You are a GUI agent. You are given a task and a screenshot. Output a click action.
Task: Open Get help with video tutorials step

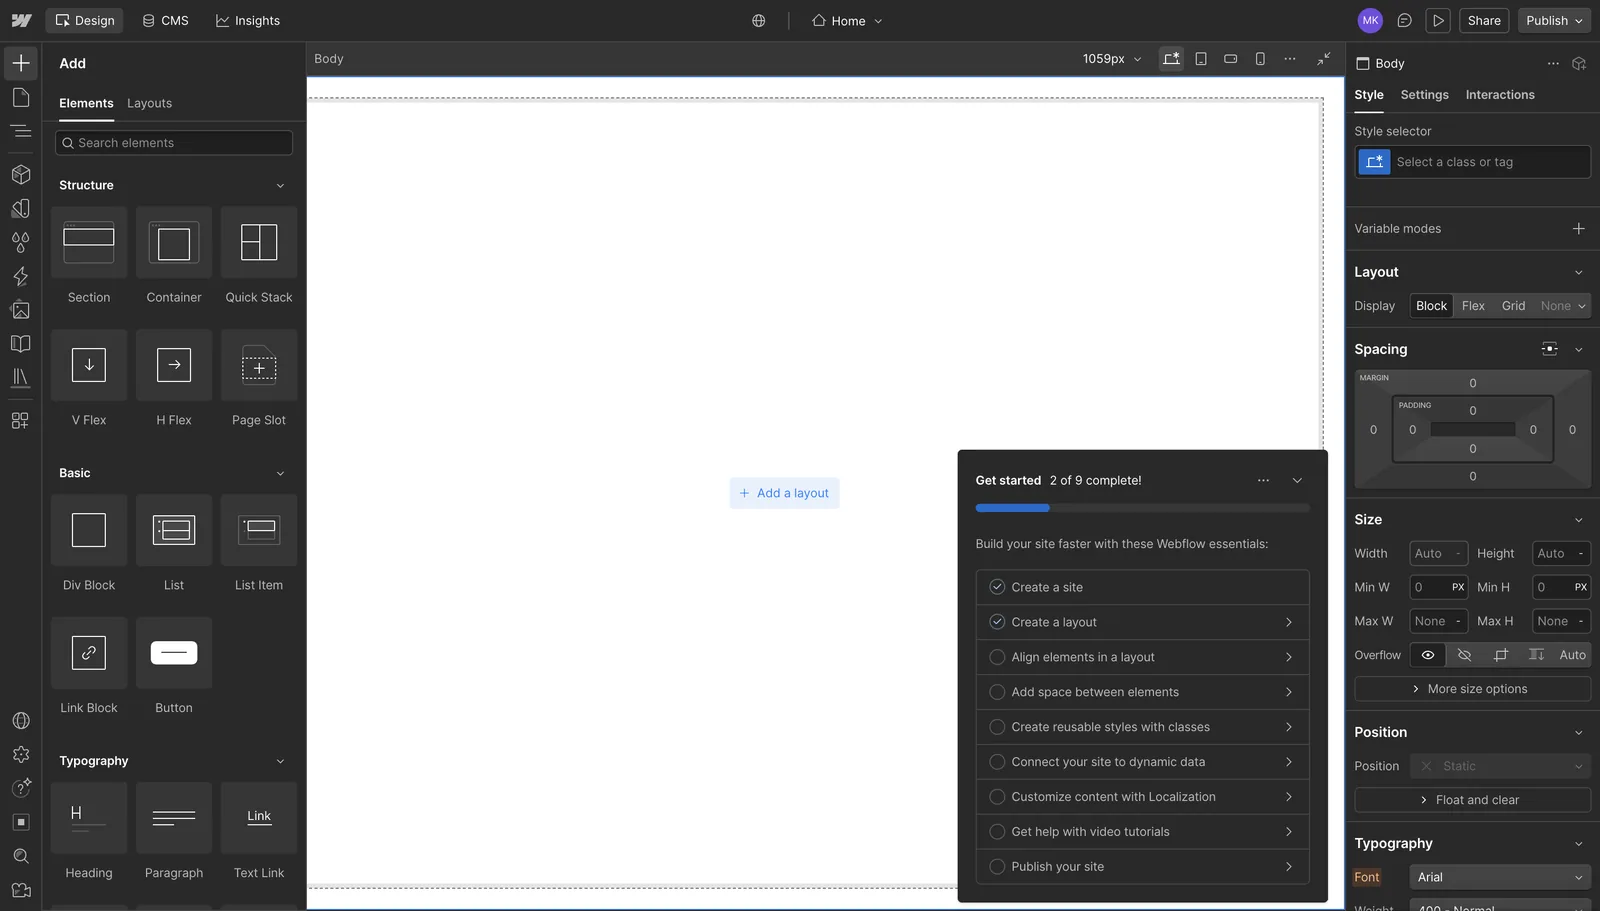tap(1142, 832)
